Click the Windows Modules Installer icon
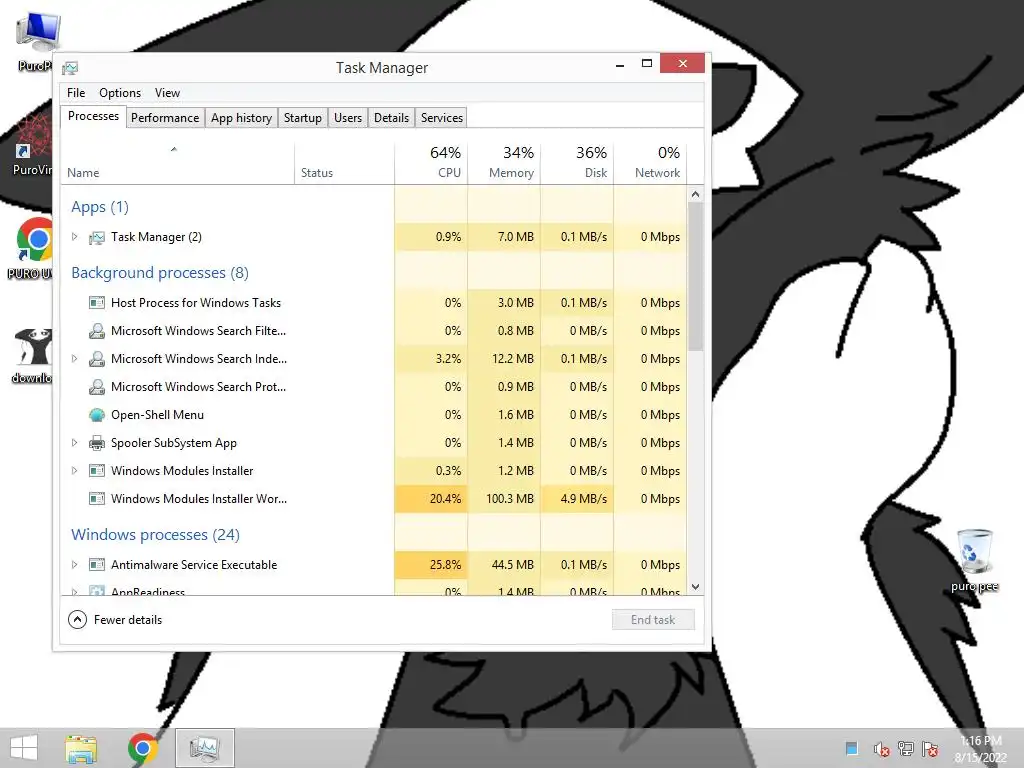1024x768 pixels. pos(97,471)
